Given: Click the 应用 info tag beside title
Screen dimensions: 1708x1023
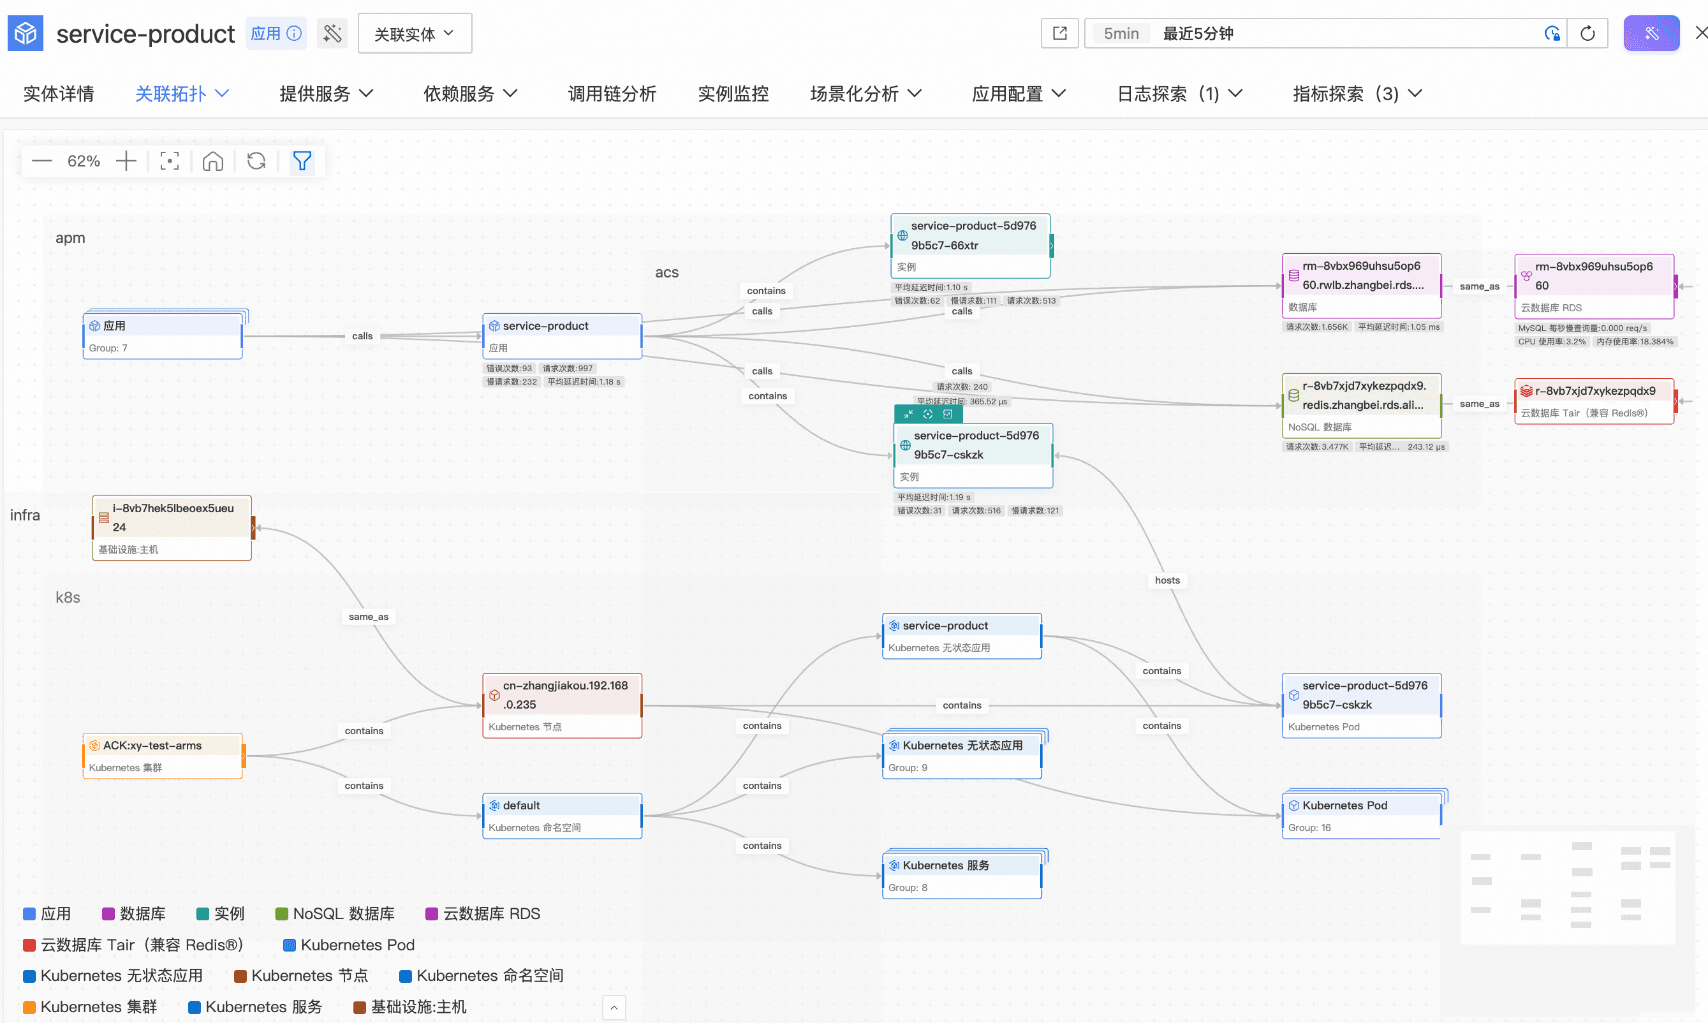Looking at the screenshot, I should pyautogui.click(x=276, y=33).
